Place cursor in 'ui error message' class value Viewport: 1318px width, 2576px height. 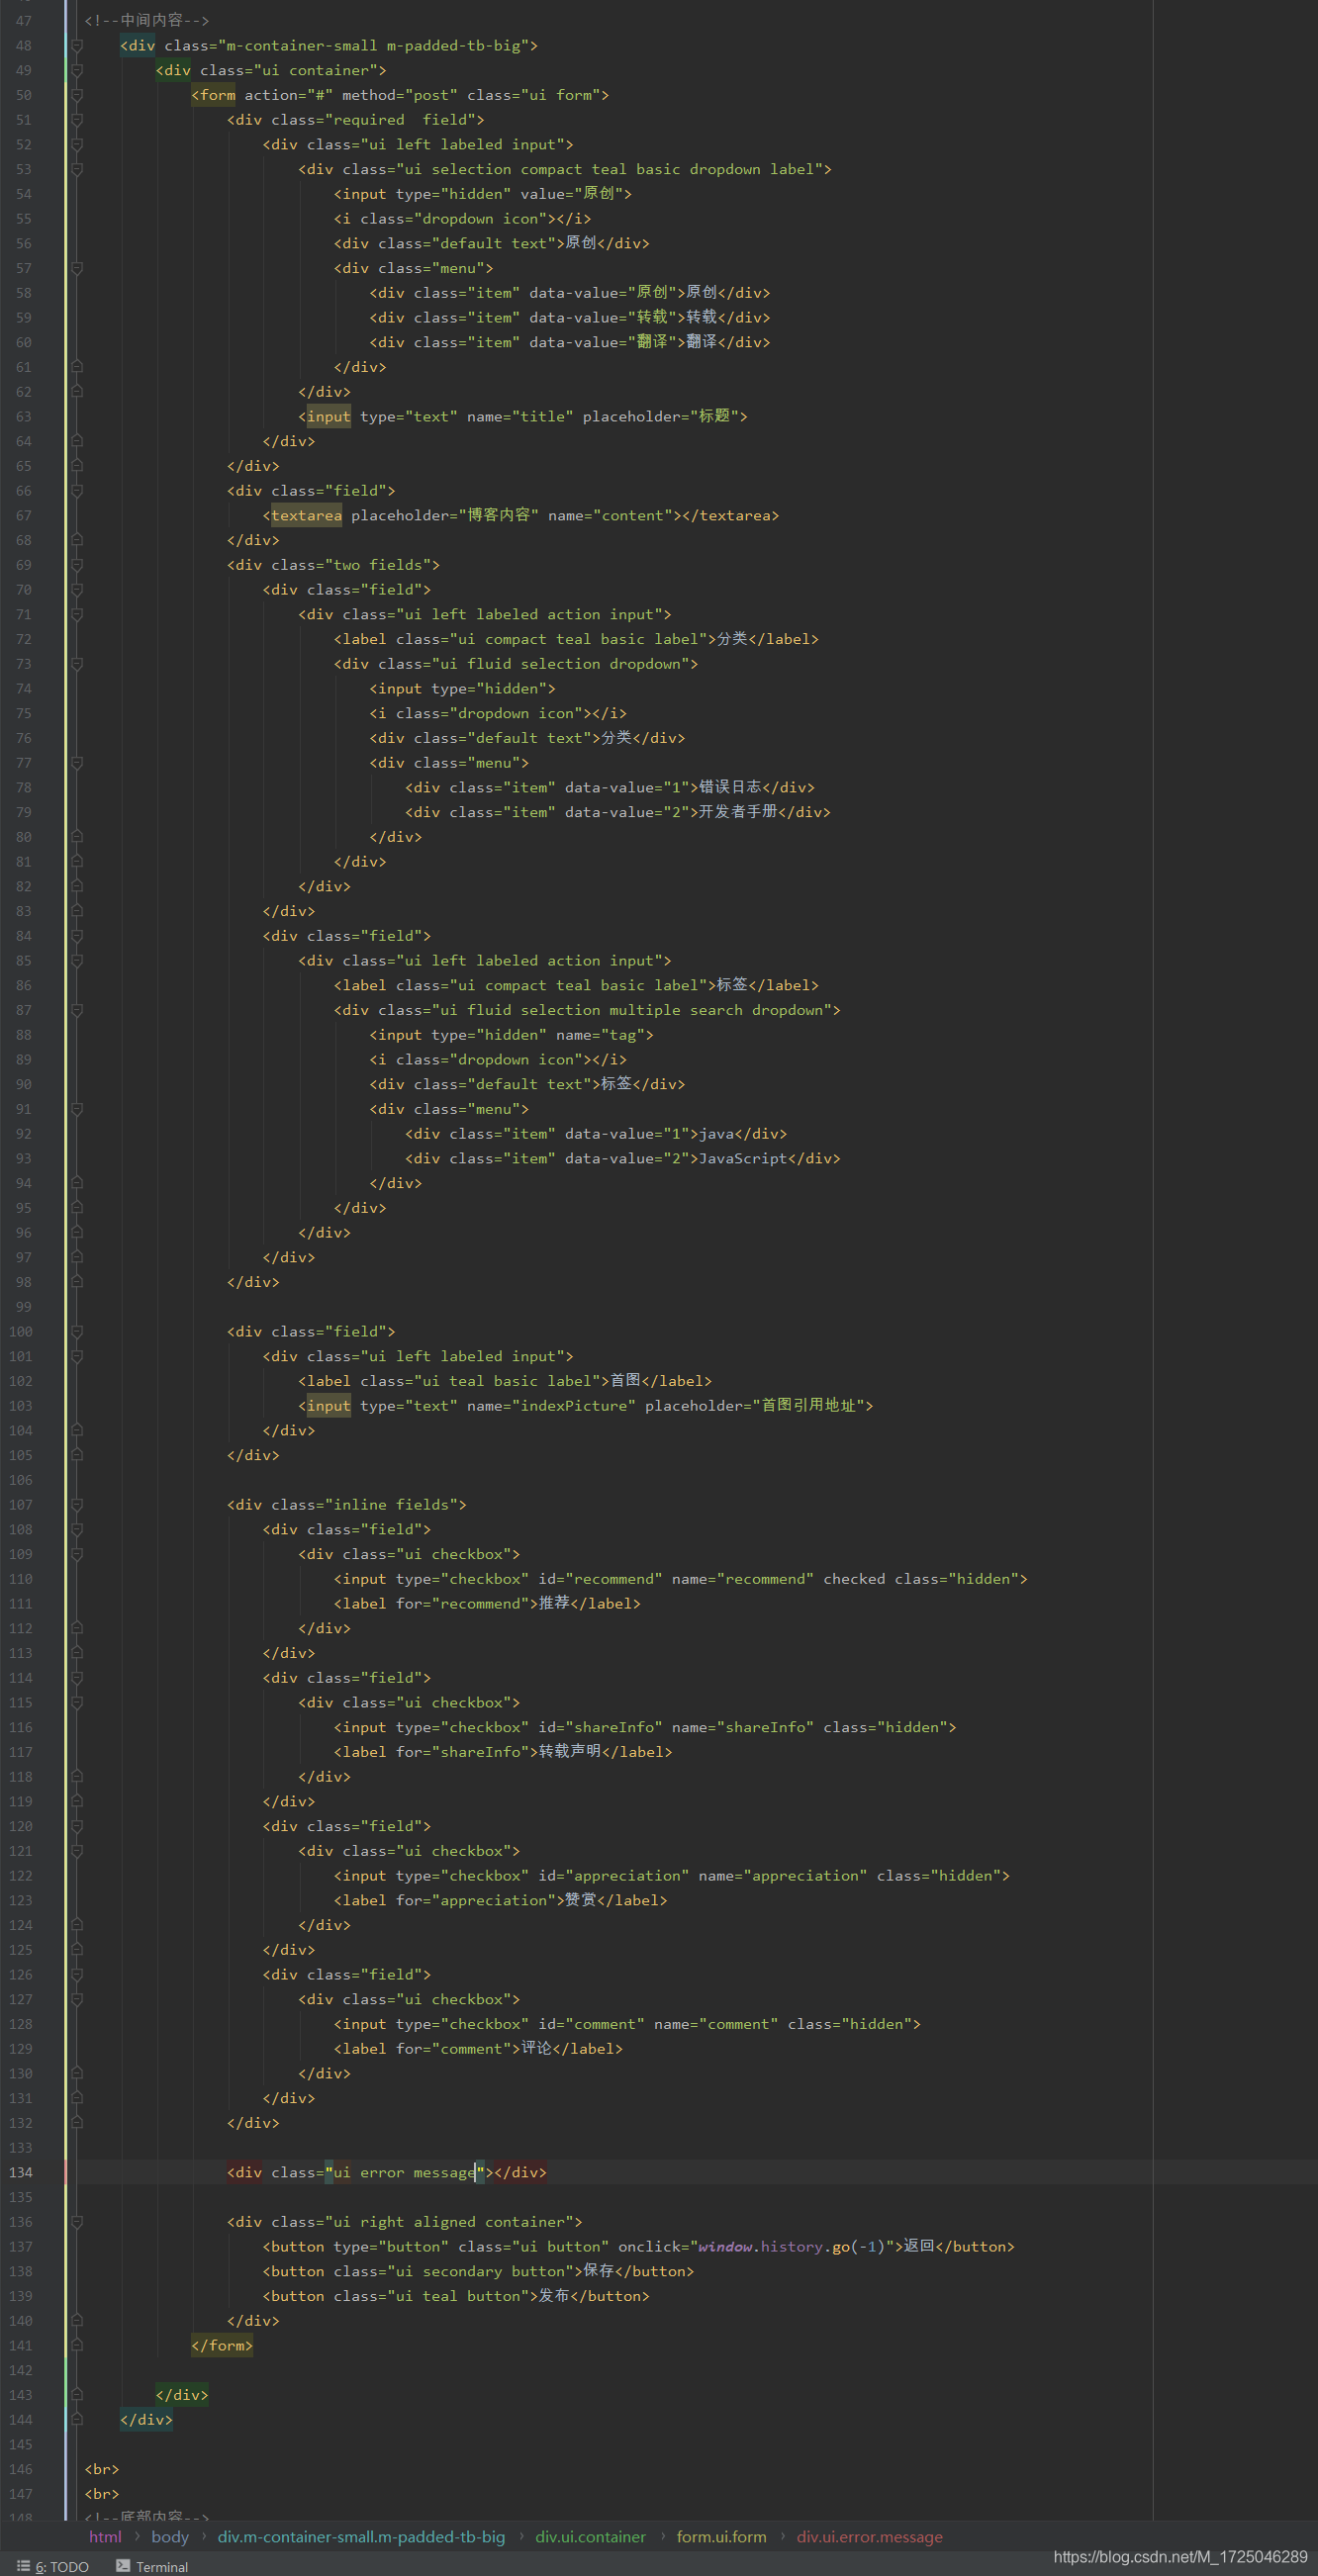click(404, 2172)
